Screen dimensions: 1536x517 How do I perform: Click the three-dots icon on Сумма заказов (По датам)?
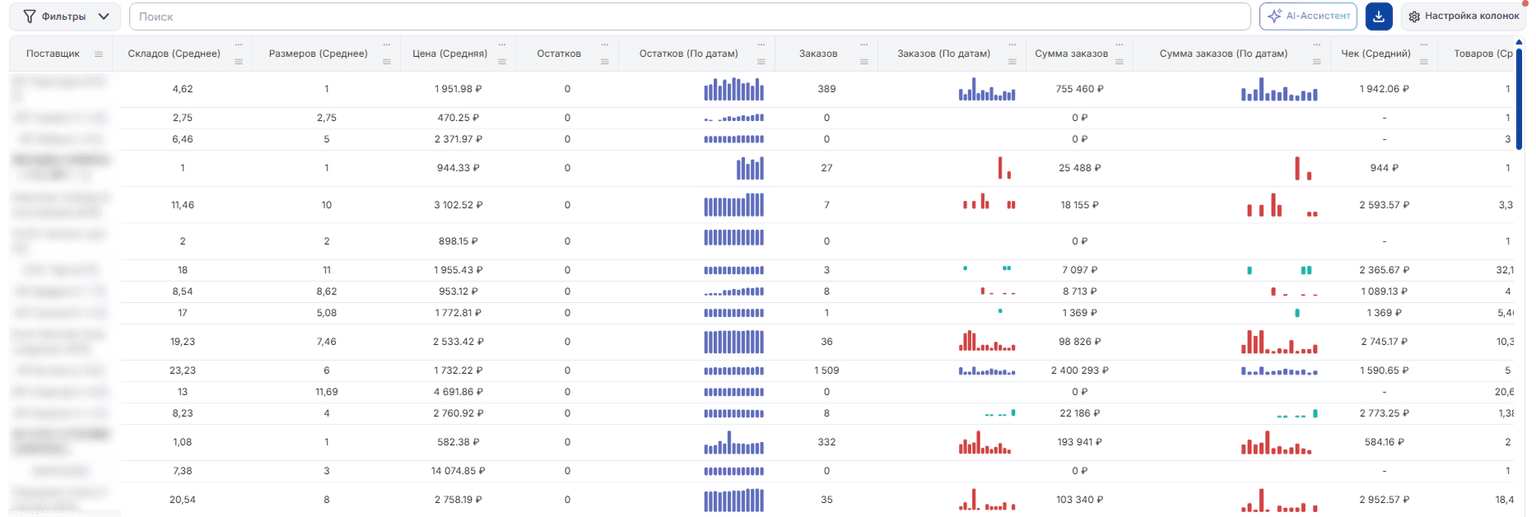click(1317, 45)
